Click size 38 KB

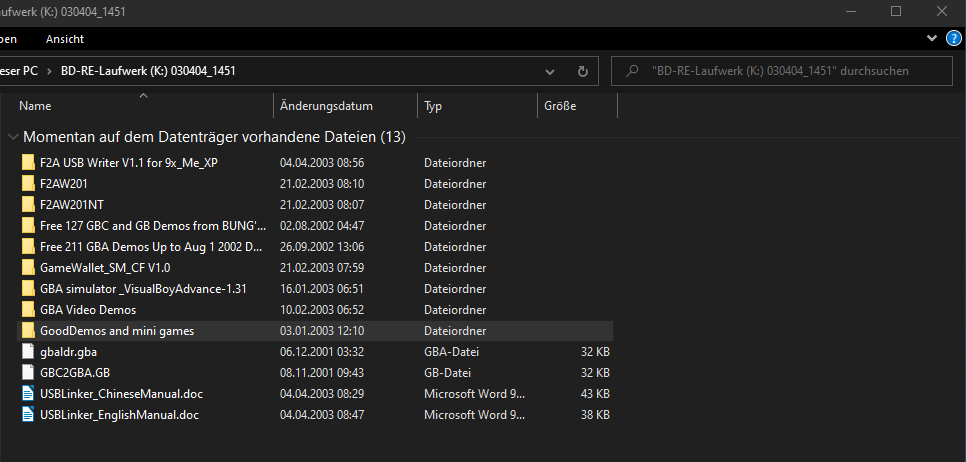[x=595, y=415]
